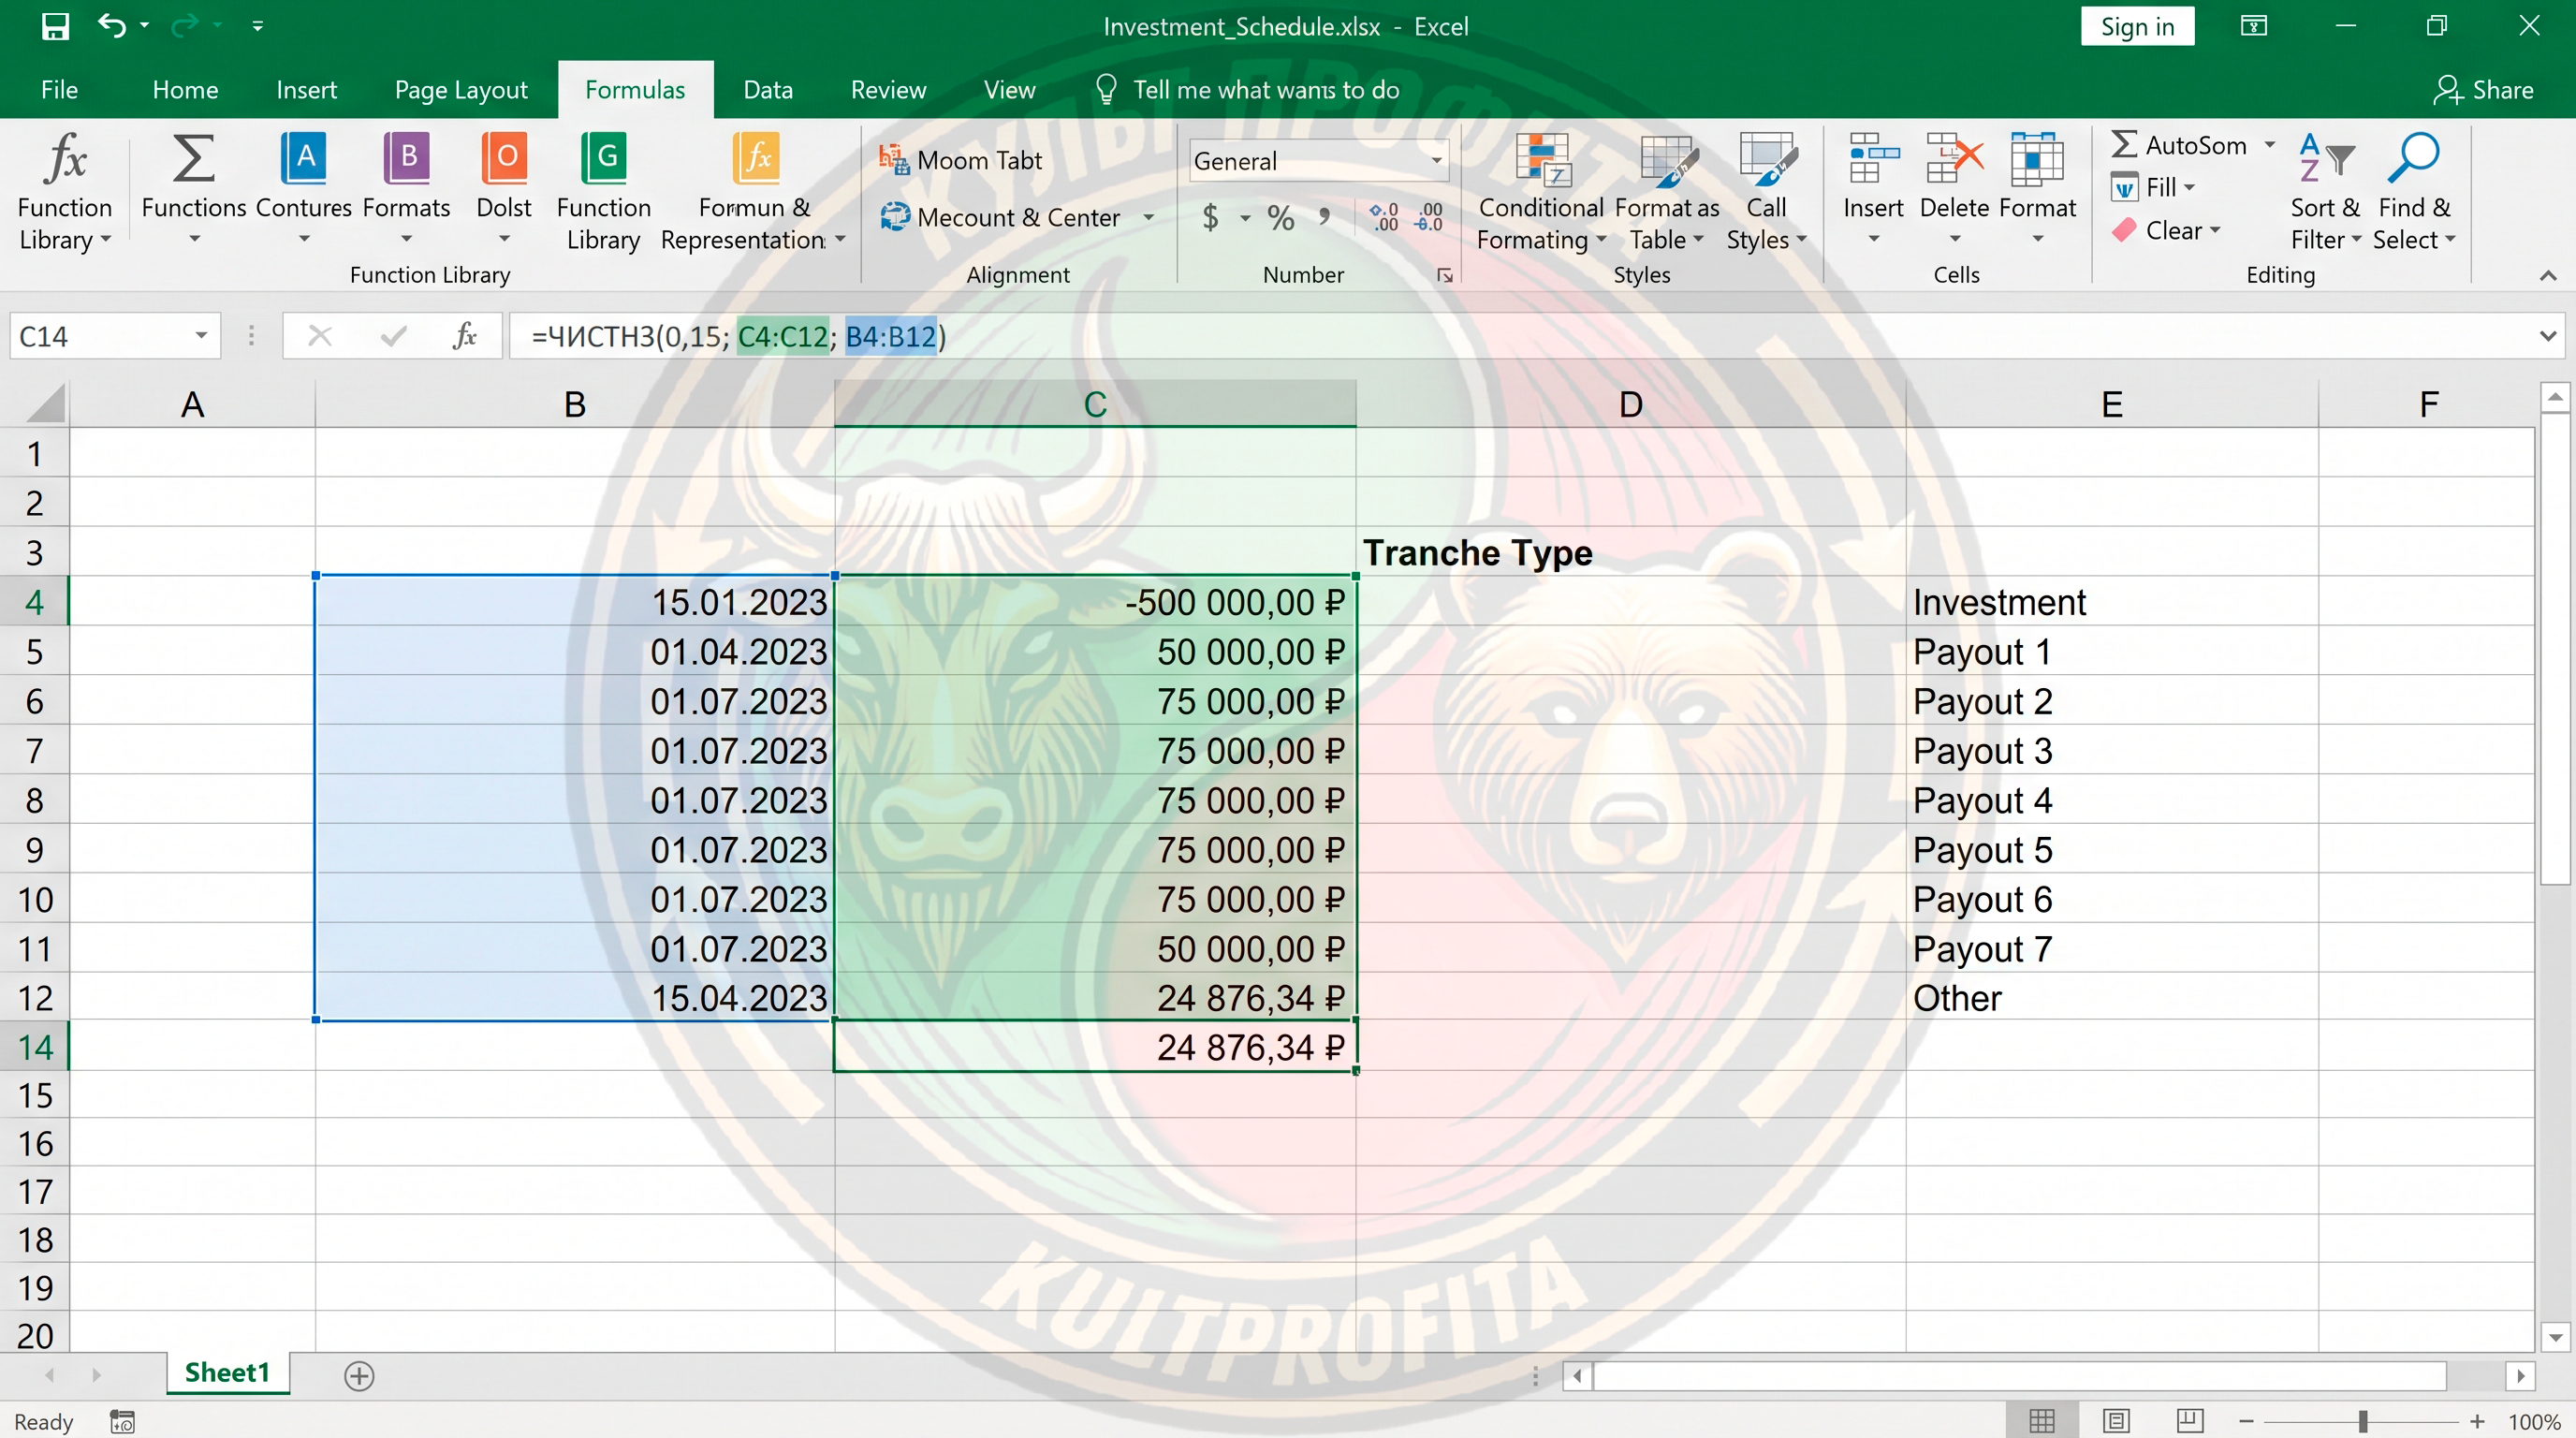Expand the Mecount & Center dropdown arrow
The height and width of the screenshot is (1438, 2576).
click(x=1149, y=217)
